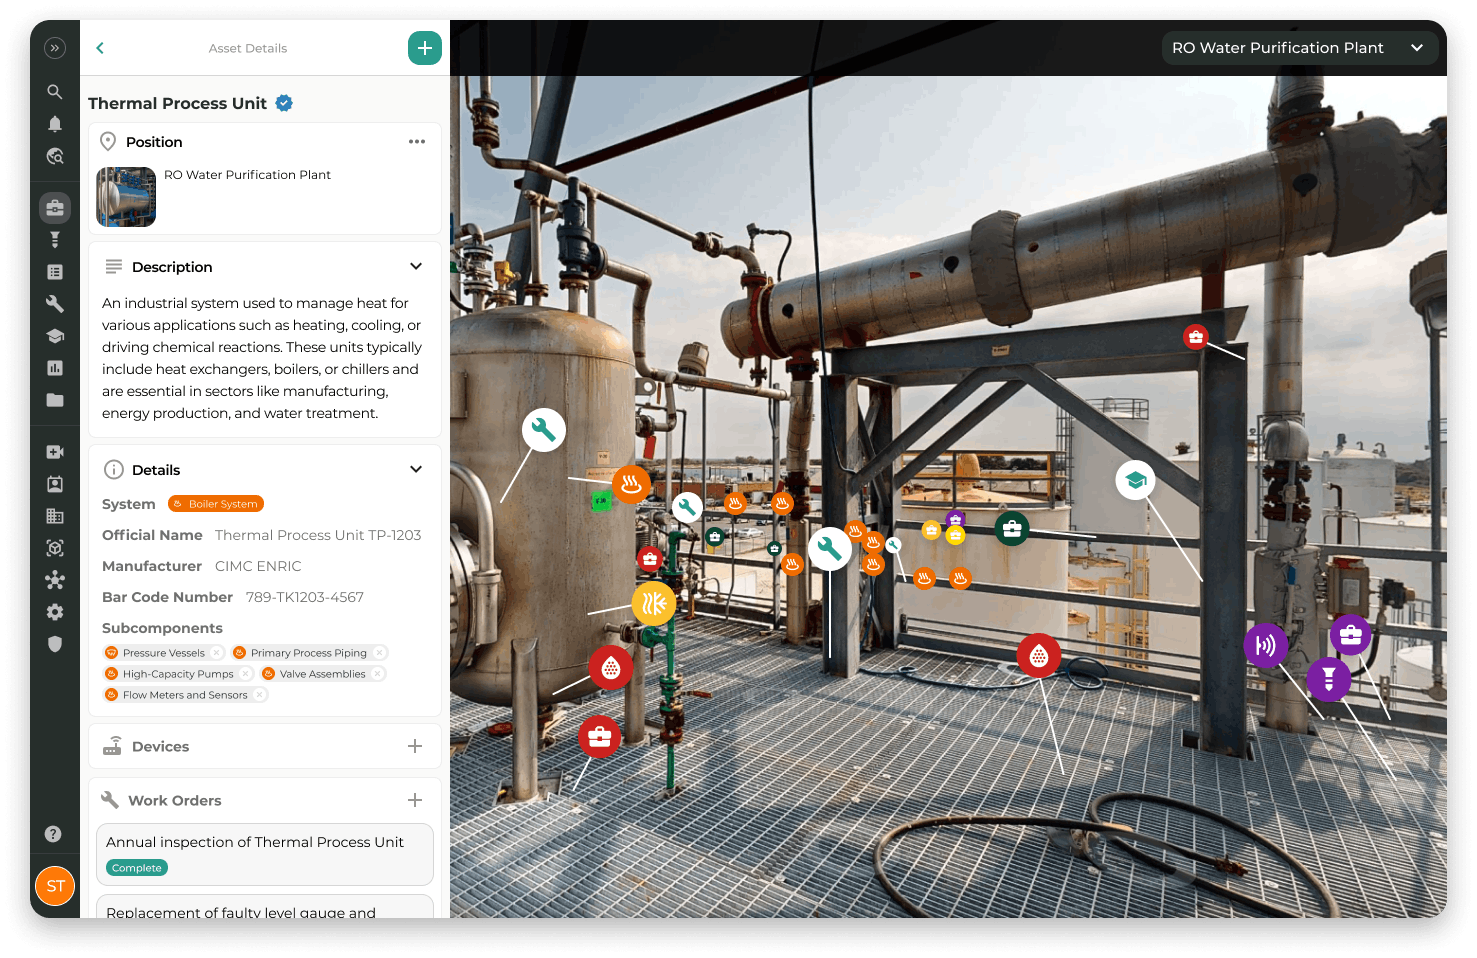
Task: Open the reports bar chart sidebar icon
Action: point(55,368)
